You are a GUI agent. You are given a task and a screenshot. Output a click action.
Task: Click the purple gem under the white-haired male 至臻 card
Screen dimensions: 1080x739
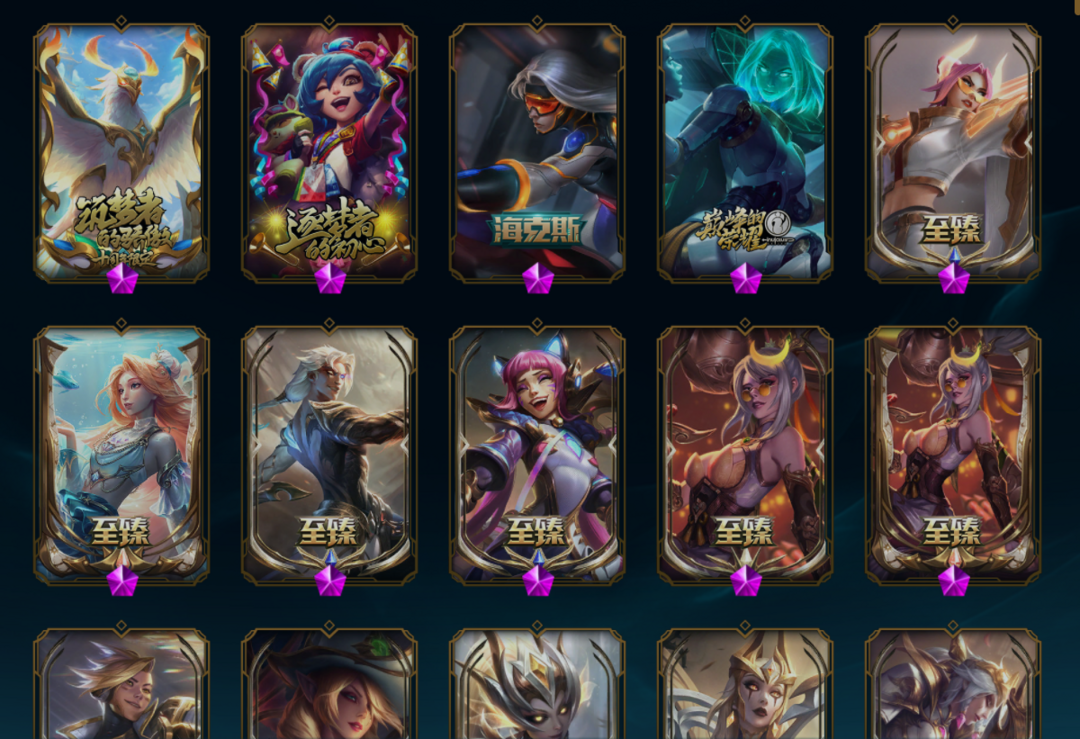tap(330, 582)
